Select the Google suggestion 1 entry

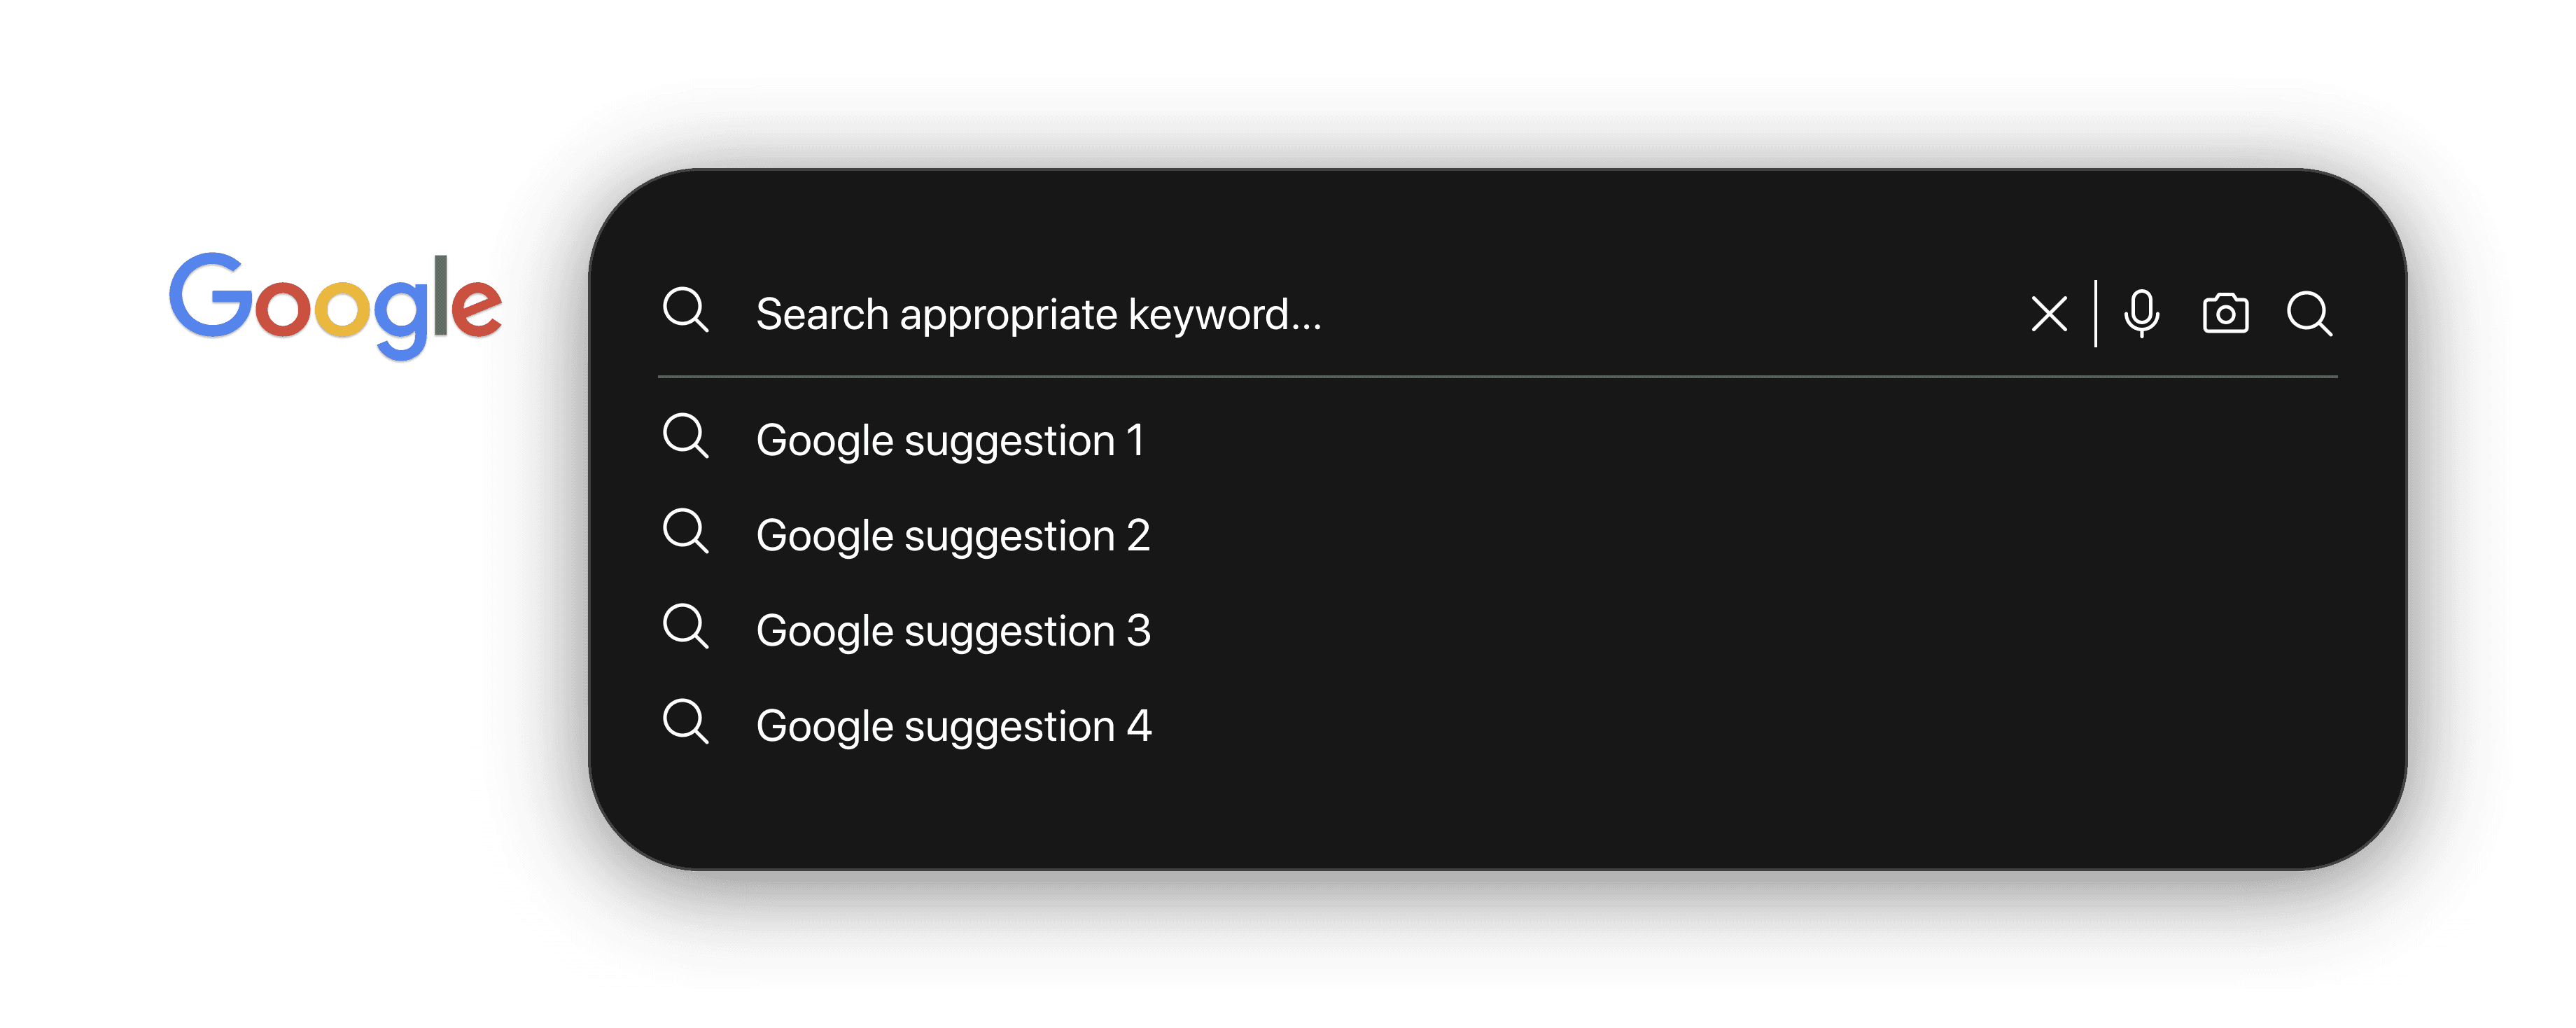951,438
